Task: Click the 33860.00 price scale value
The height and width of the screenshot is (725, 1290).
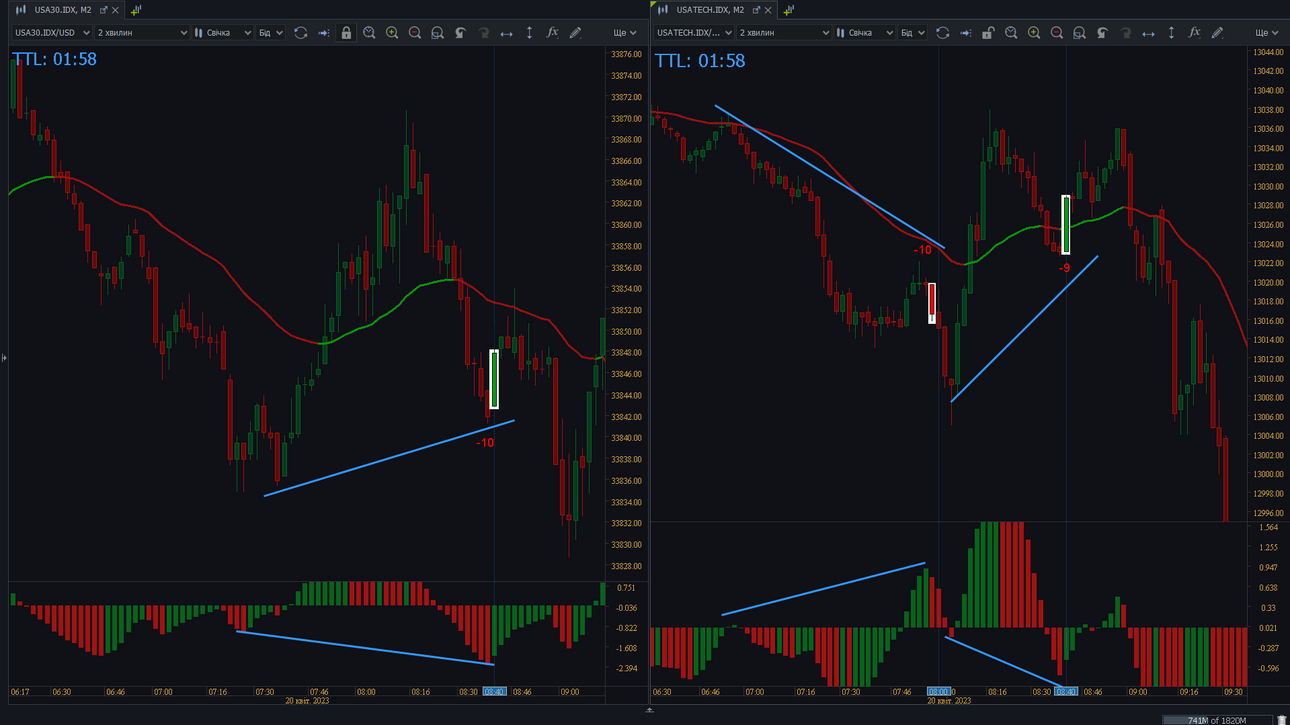Action: [626, 225]
